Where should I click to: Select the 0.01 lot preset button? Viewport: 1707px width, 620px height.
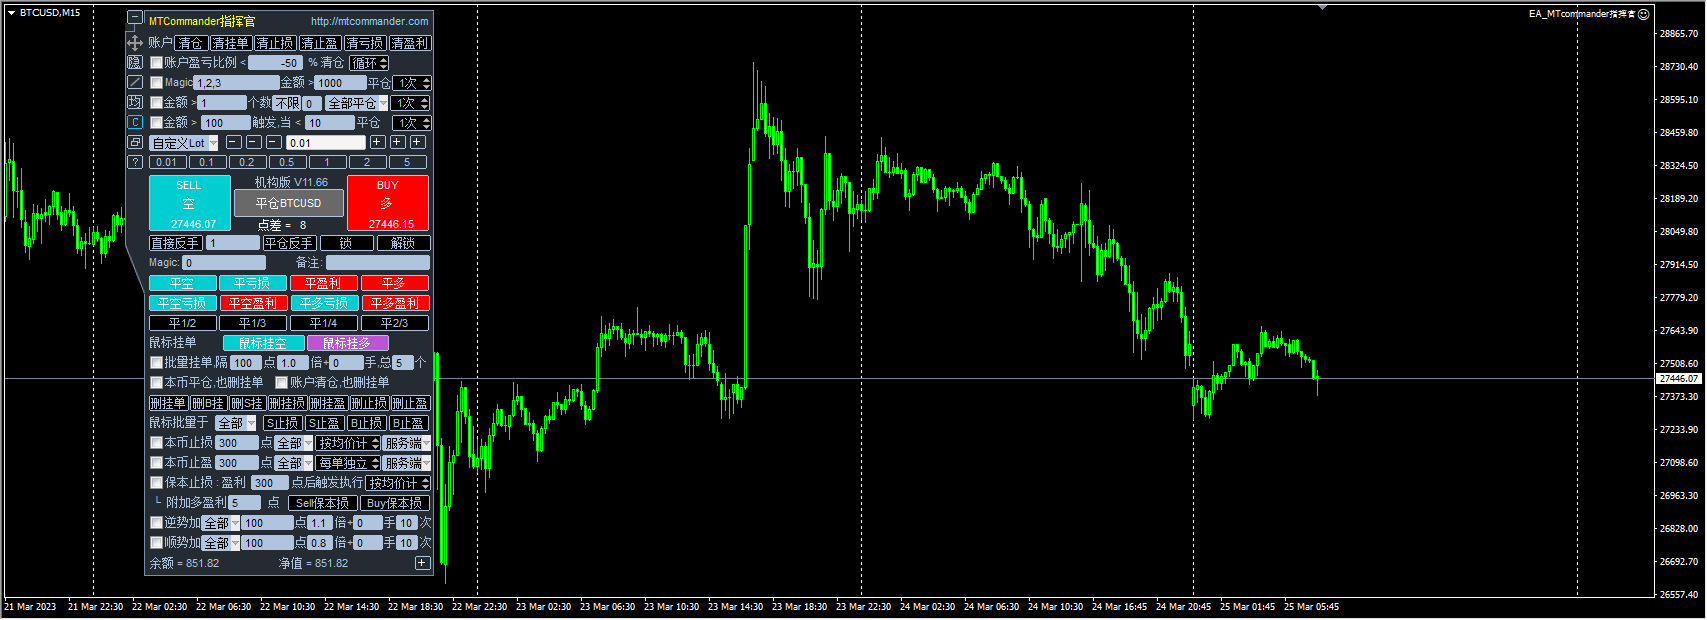[167, 162]
